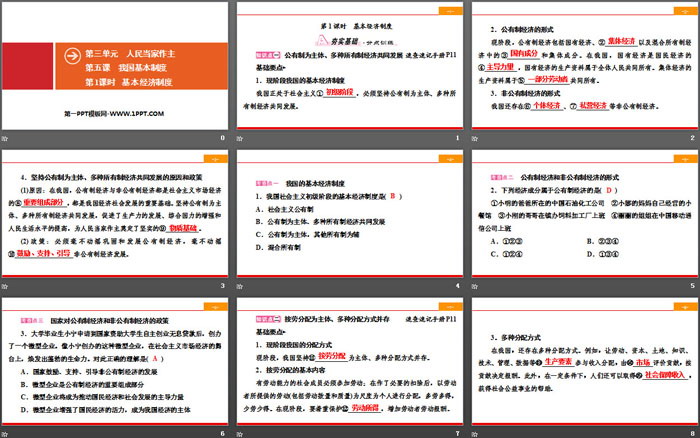Screen dimensions: 700x438
Task: Click slide number label "8"
Action: tap(692, 434)
